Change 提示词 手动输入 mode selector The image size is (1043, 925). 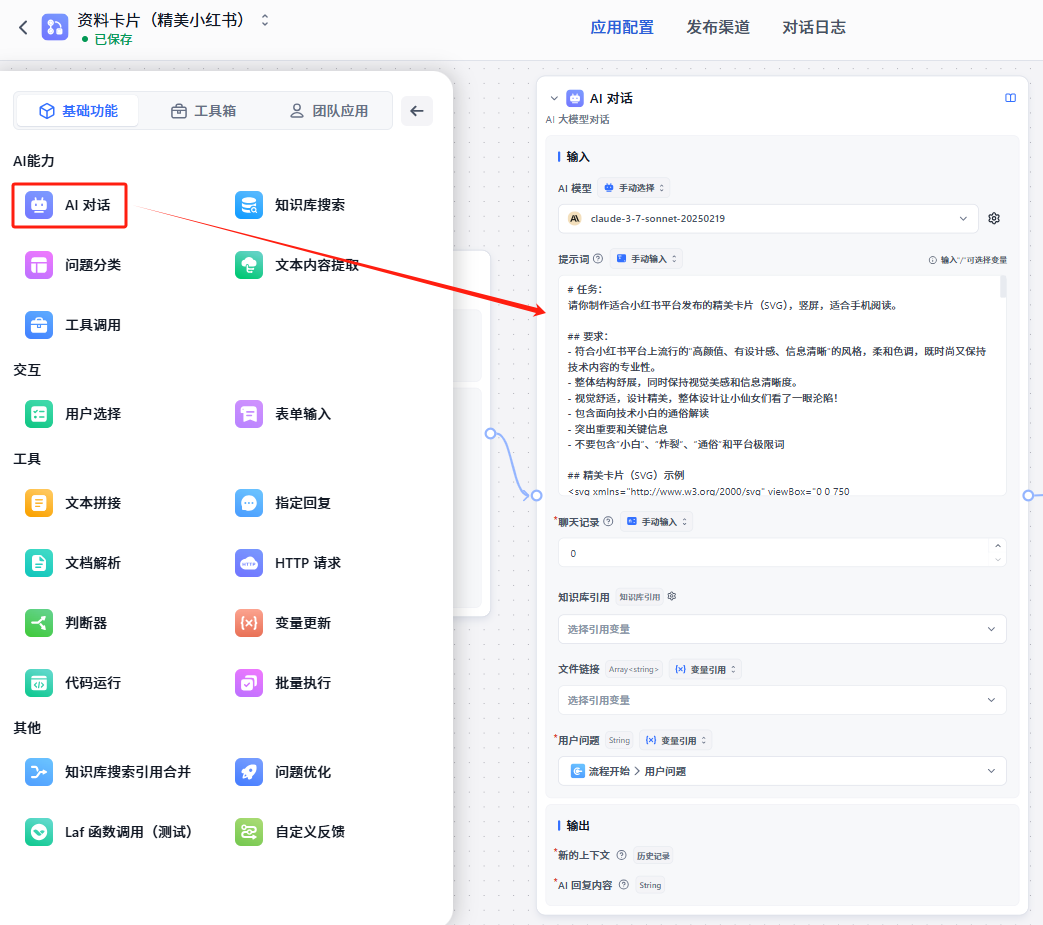coord(646,259)
